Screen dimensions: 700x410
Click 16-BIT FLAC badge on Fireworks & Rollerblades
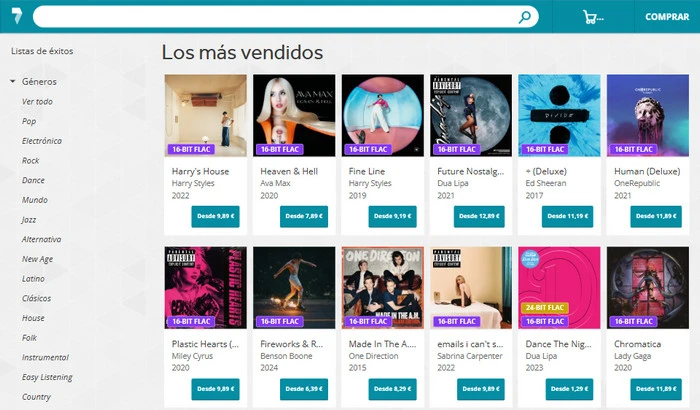click(x=279, y=321)
